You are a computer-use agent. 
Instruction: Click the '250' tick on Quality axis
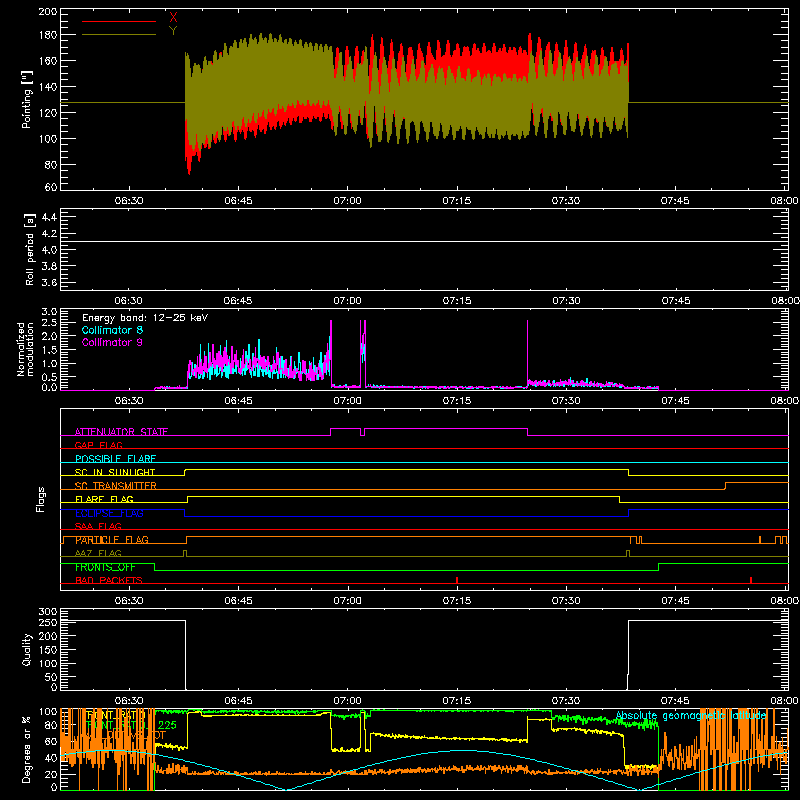(x=47, y=622)
